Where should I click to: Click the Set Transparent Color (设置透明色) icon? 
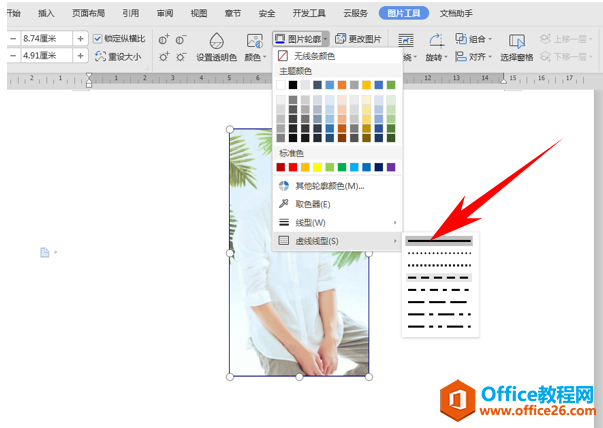click(217, 41)
